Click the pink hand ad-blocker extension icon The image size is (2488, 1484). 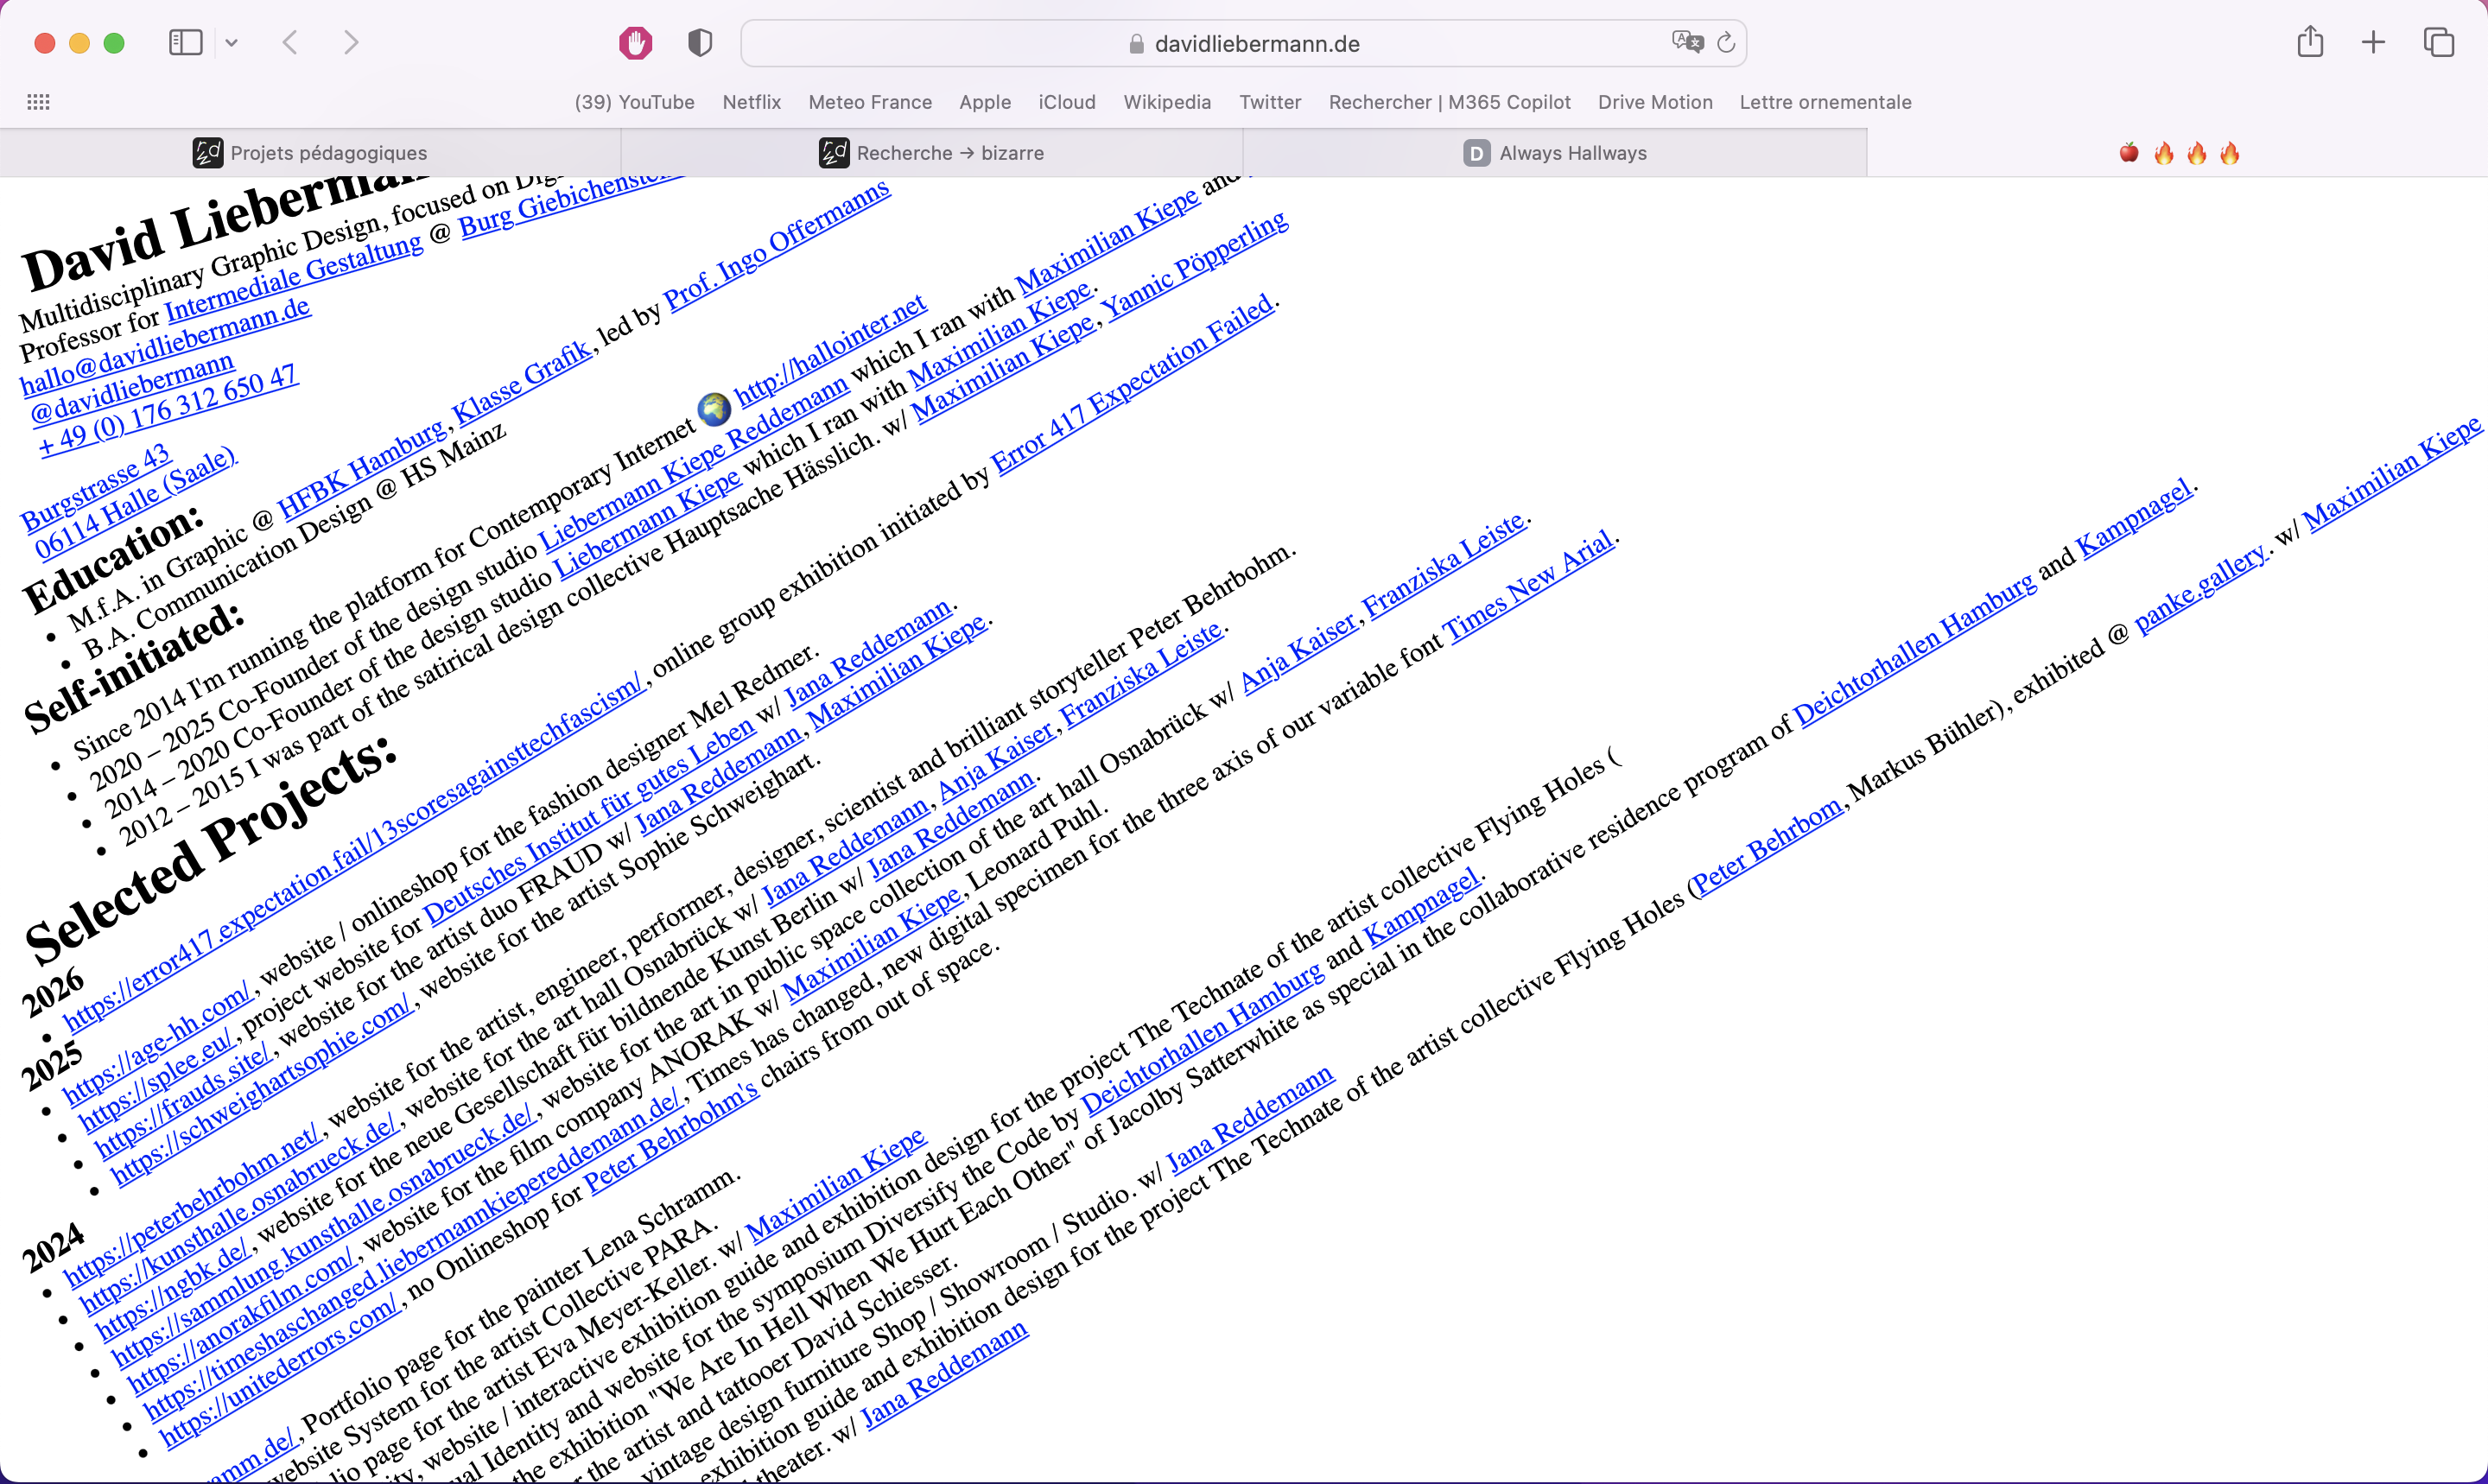[x=635, y=43]
